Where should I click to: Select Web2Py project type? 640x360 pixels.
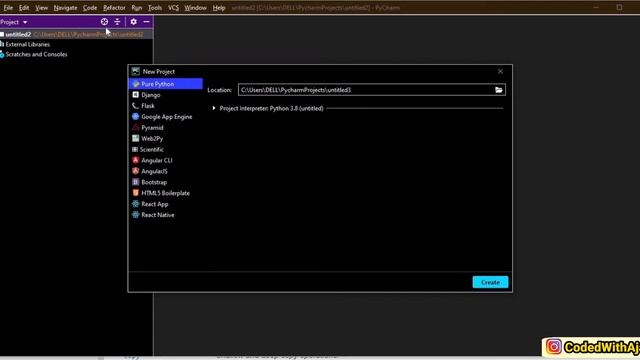pyautogui.click(x=165, y=138)
